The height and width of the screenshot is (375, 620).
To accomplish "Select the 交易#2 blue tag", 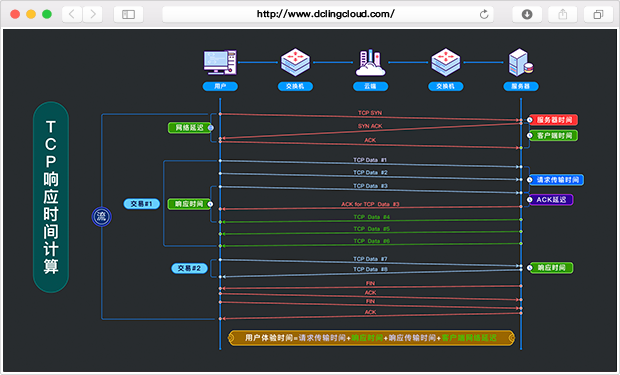I will point(189,268).
